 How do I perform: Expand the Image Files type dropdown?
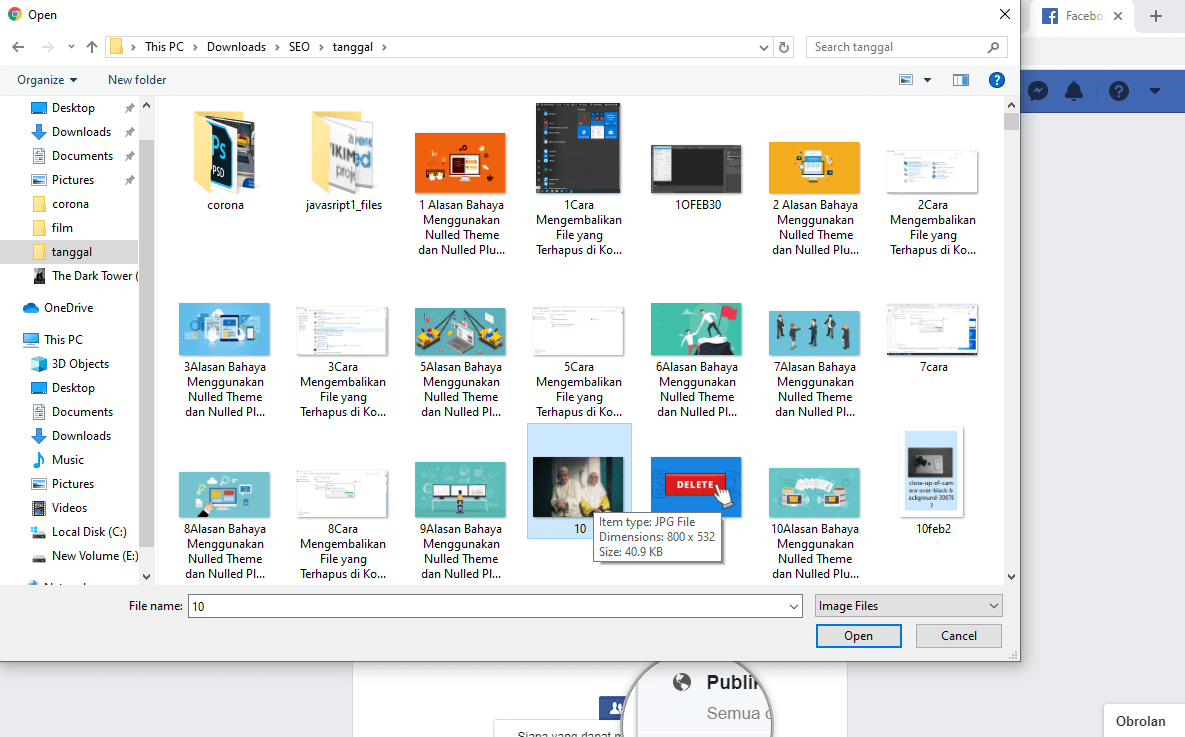point(908,606)
